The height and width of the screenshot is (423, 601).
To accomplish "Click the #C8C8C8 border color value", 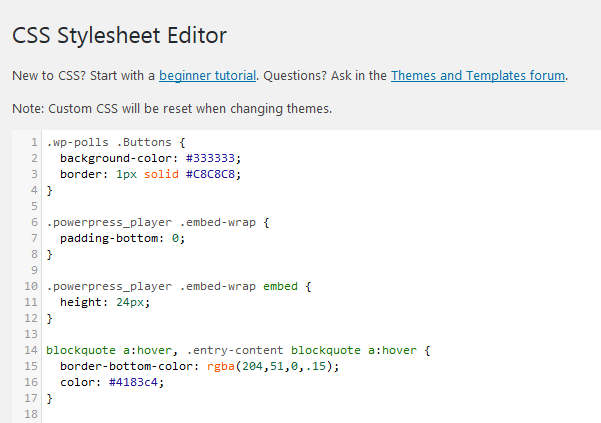I will point(211,174).
